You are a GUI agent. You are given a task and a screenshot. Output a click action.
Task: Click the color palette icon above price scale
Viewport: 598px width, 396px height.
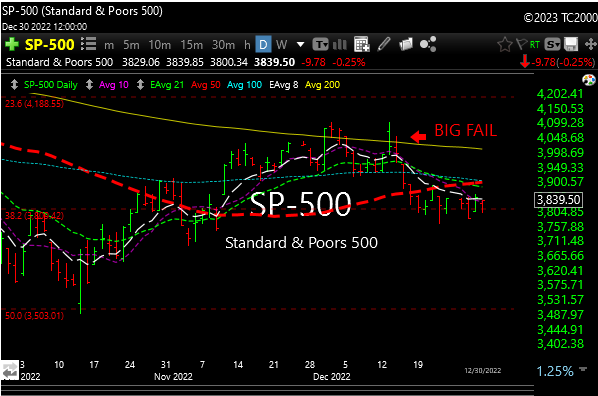tap(589, 80)
